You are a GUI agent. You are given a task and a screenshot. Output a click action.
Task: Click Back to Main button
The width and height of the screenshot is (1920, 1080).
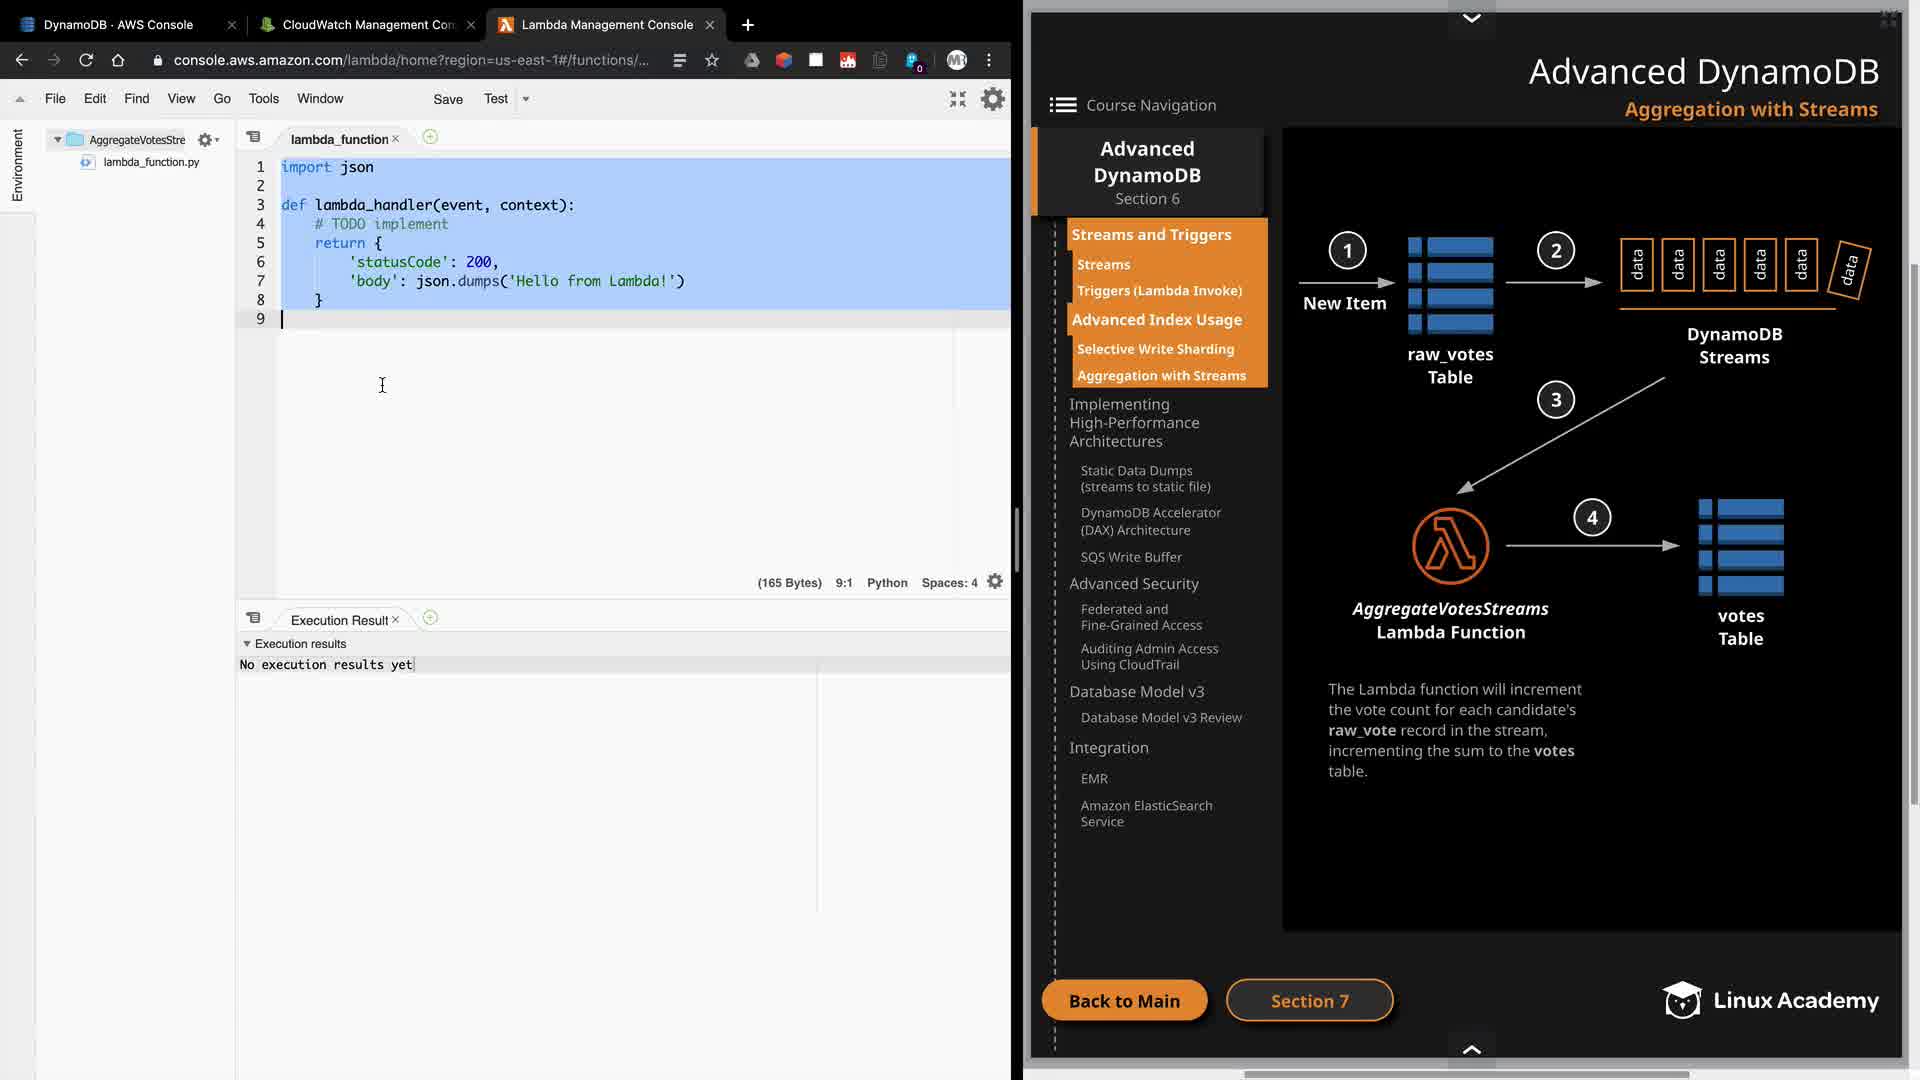tap(1124, 1001)
